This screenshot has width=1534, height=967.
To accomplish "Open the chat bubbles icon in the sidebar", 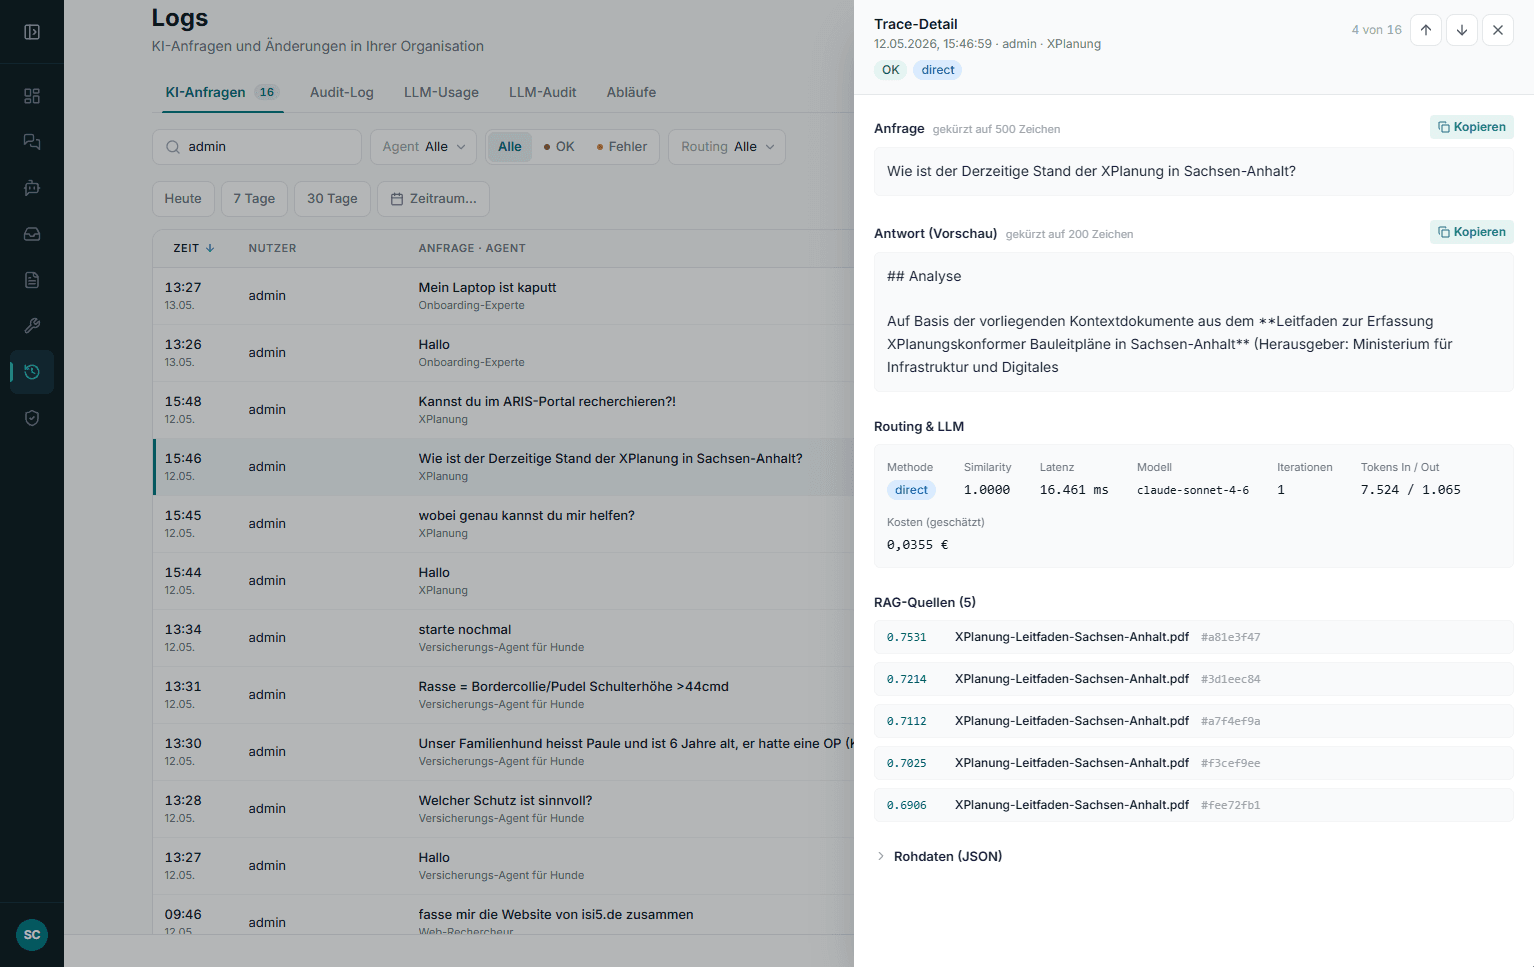I will click(x=32, y=142).
